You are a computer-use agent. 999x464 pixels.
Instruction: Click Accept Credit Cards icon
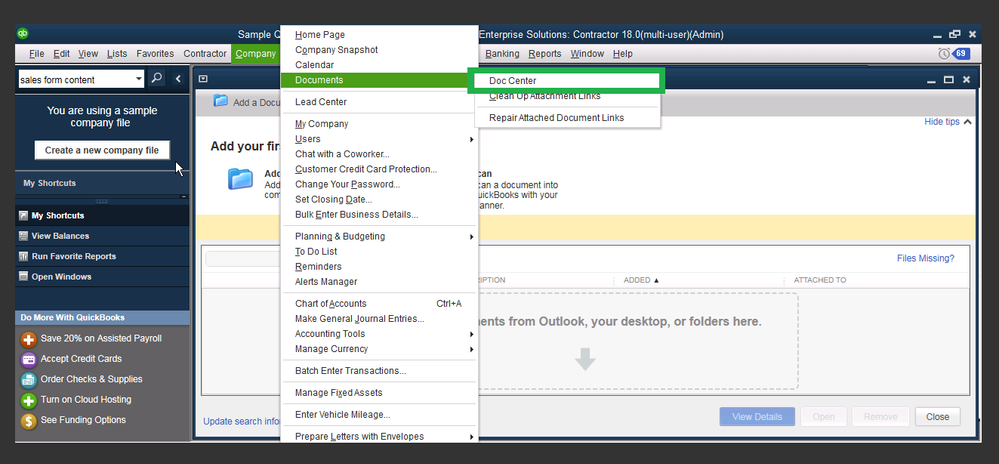(29, 359)
